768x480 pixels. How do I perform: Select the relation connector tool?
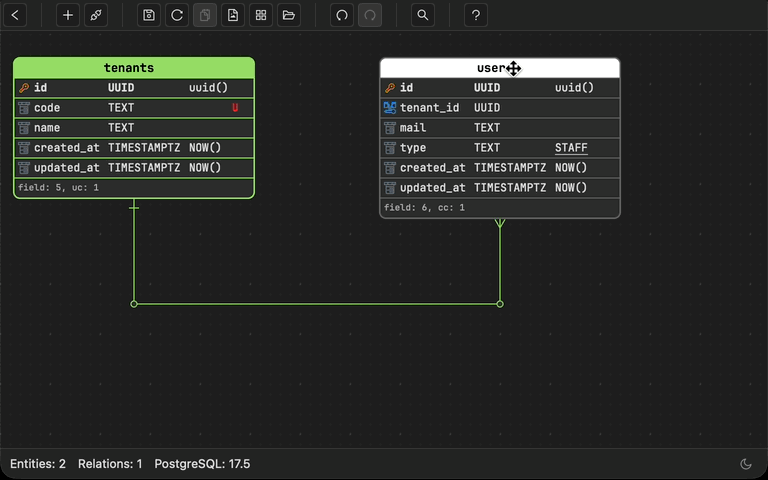(x=95, y=15)
